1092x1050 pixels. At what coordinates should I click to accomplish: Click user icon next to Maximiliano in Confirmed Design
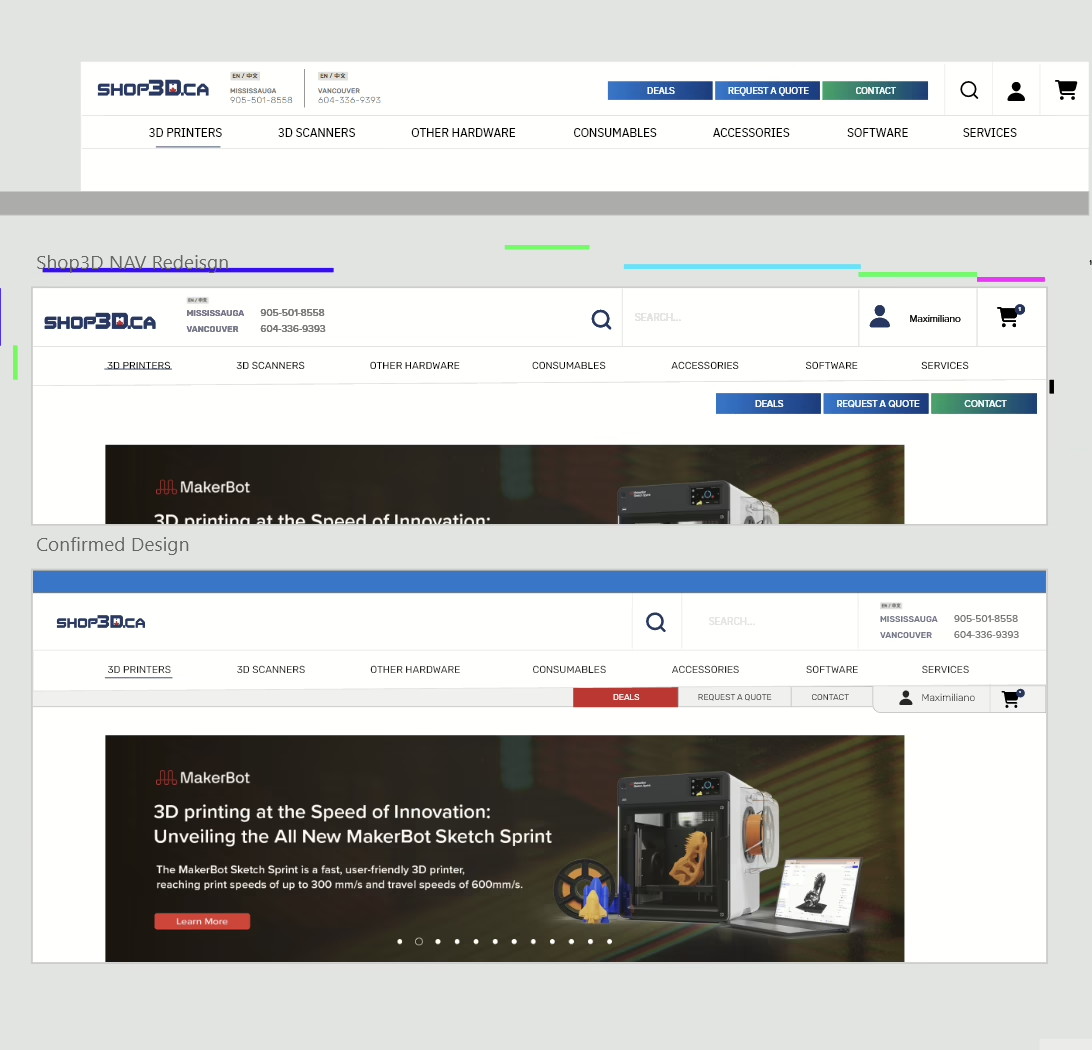click(x=905, y=698)
